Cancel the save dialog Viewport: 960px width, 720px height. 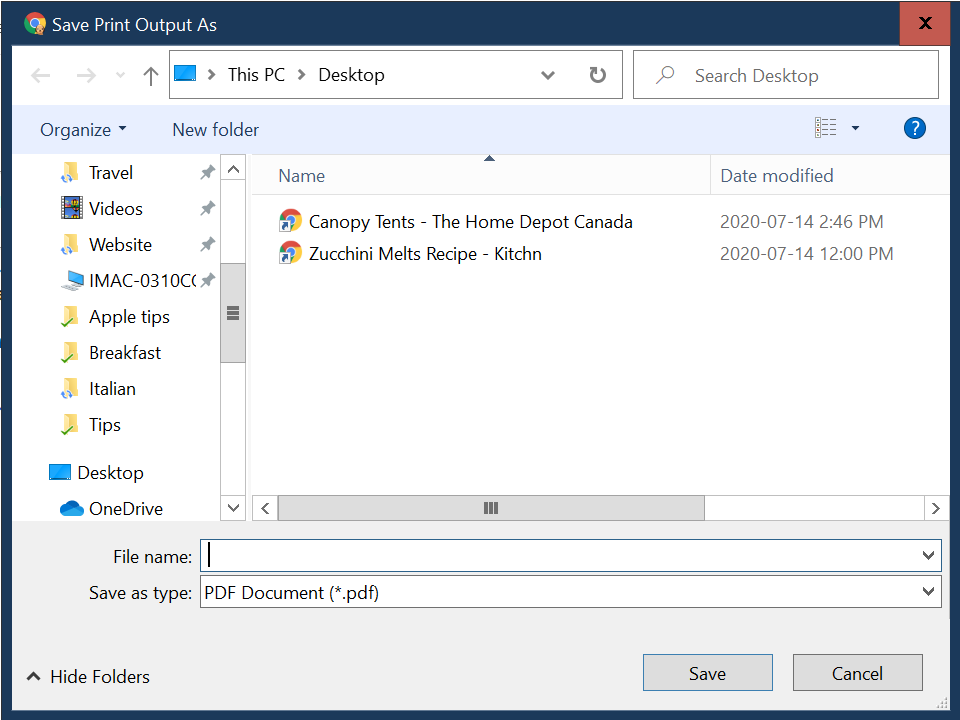(x=857, y=673)
